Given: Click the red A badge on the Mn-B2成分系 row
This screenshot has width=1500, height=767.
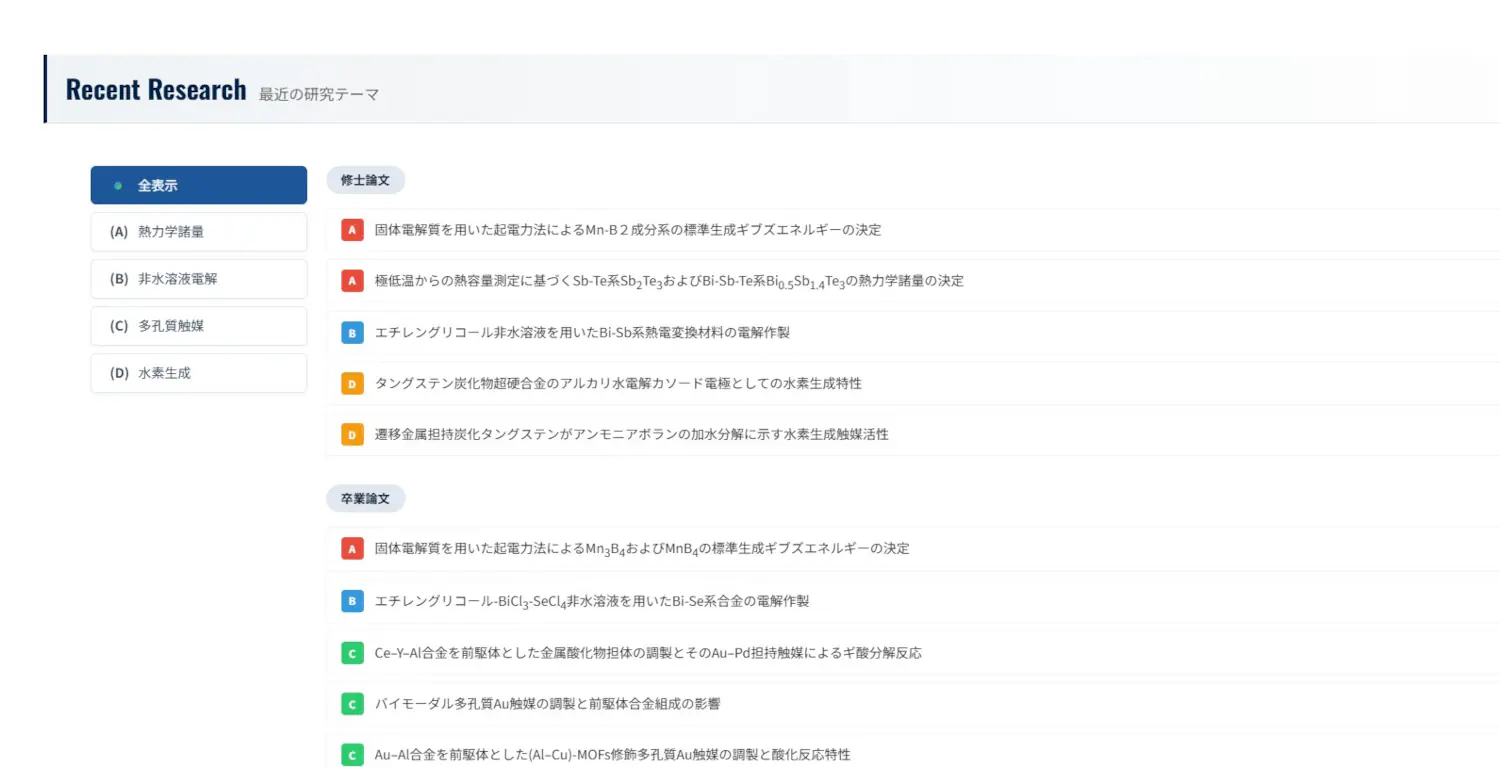Looking at the screenshot, I should point(352,230).
